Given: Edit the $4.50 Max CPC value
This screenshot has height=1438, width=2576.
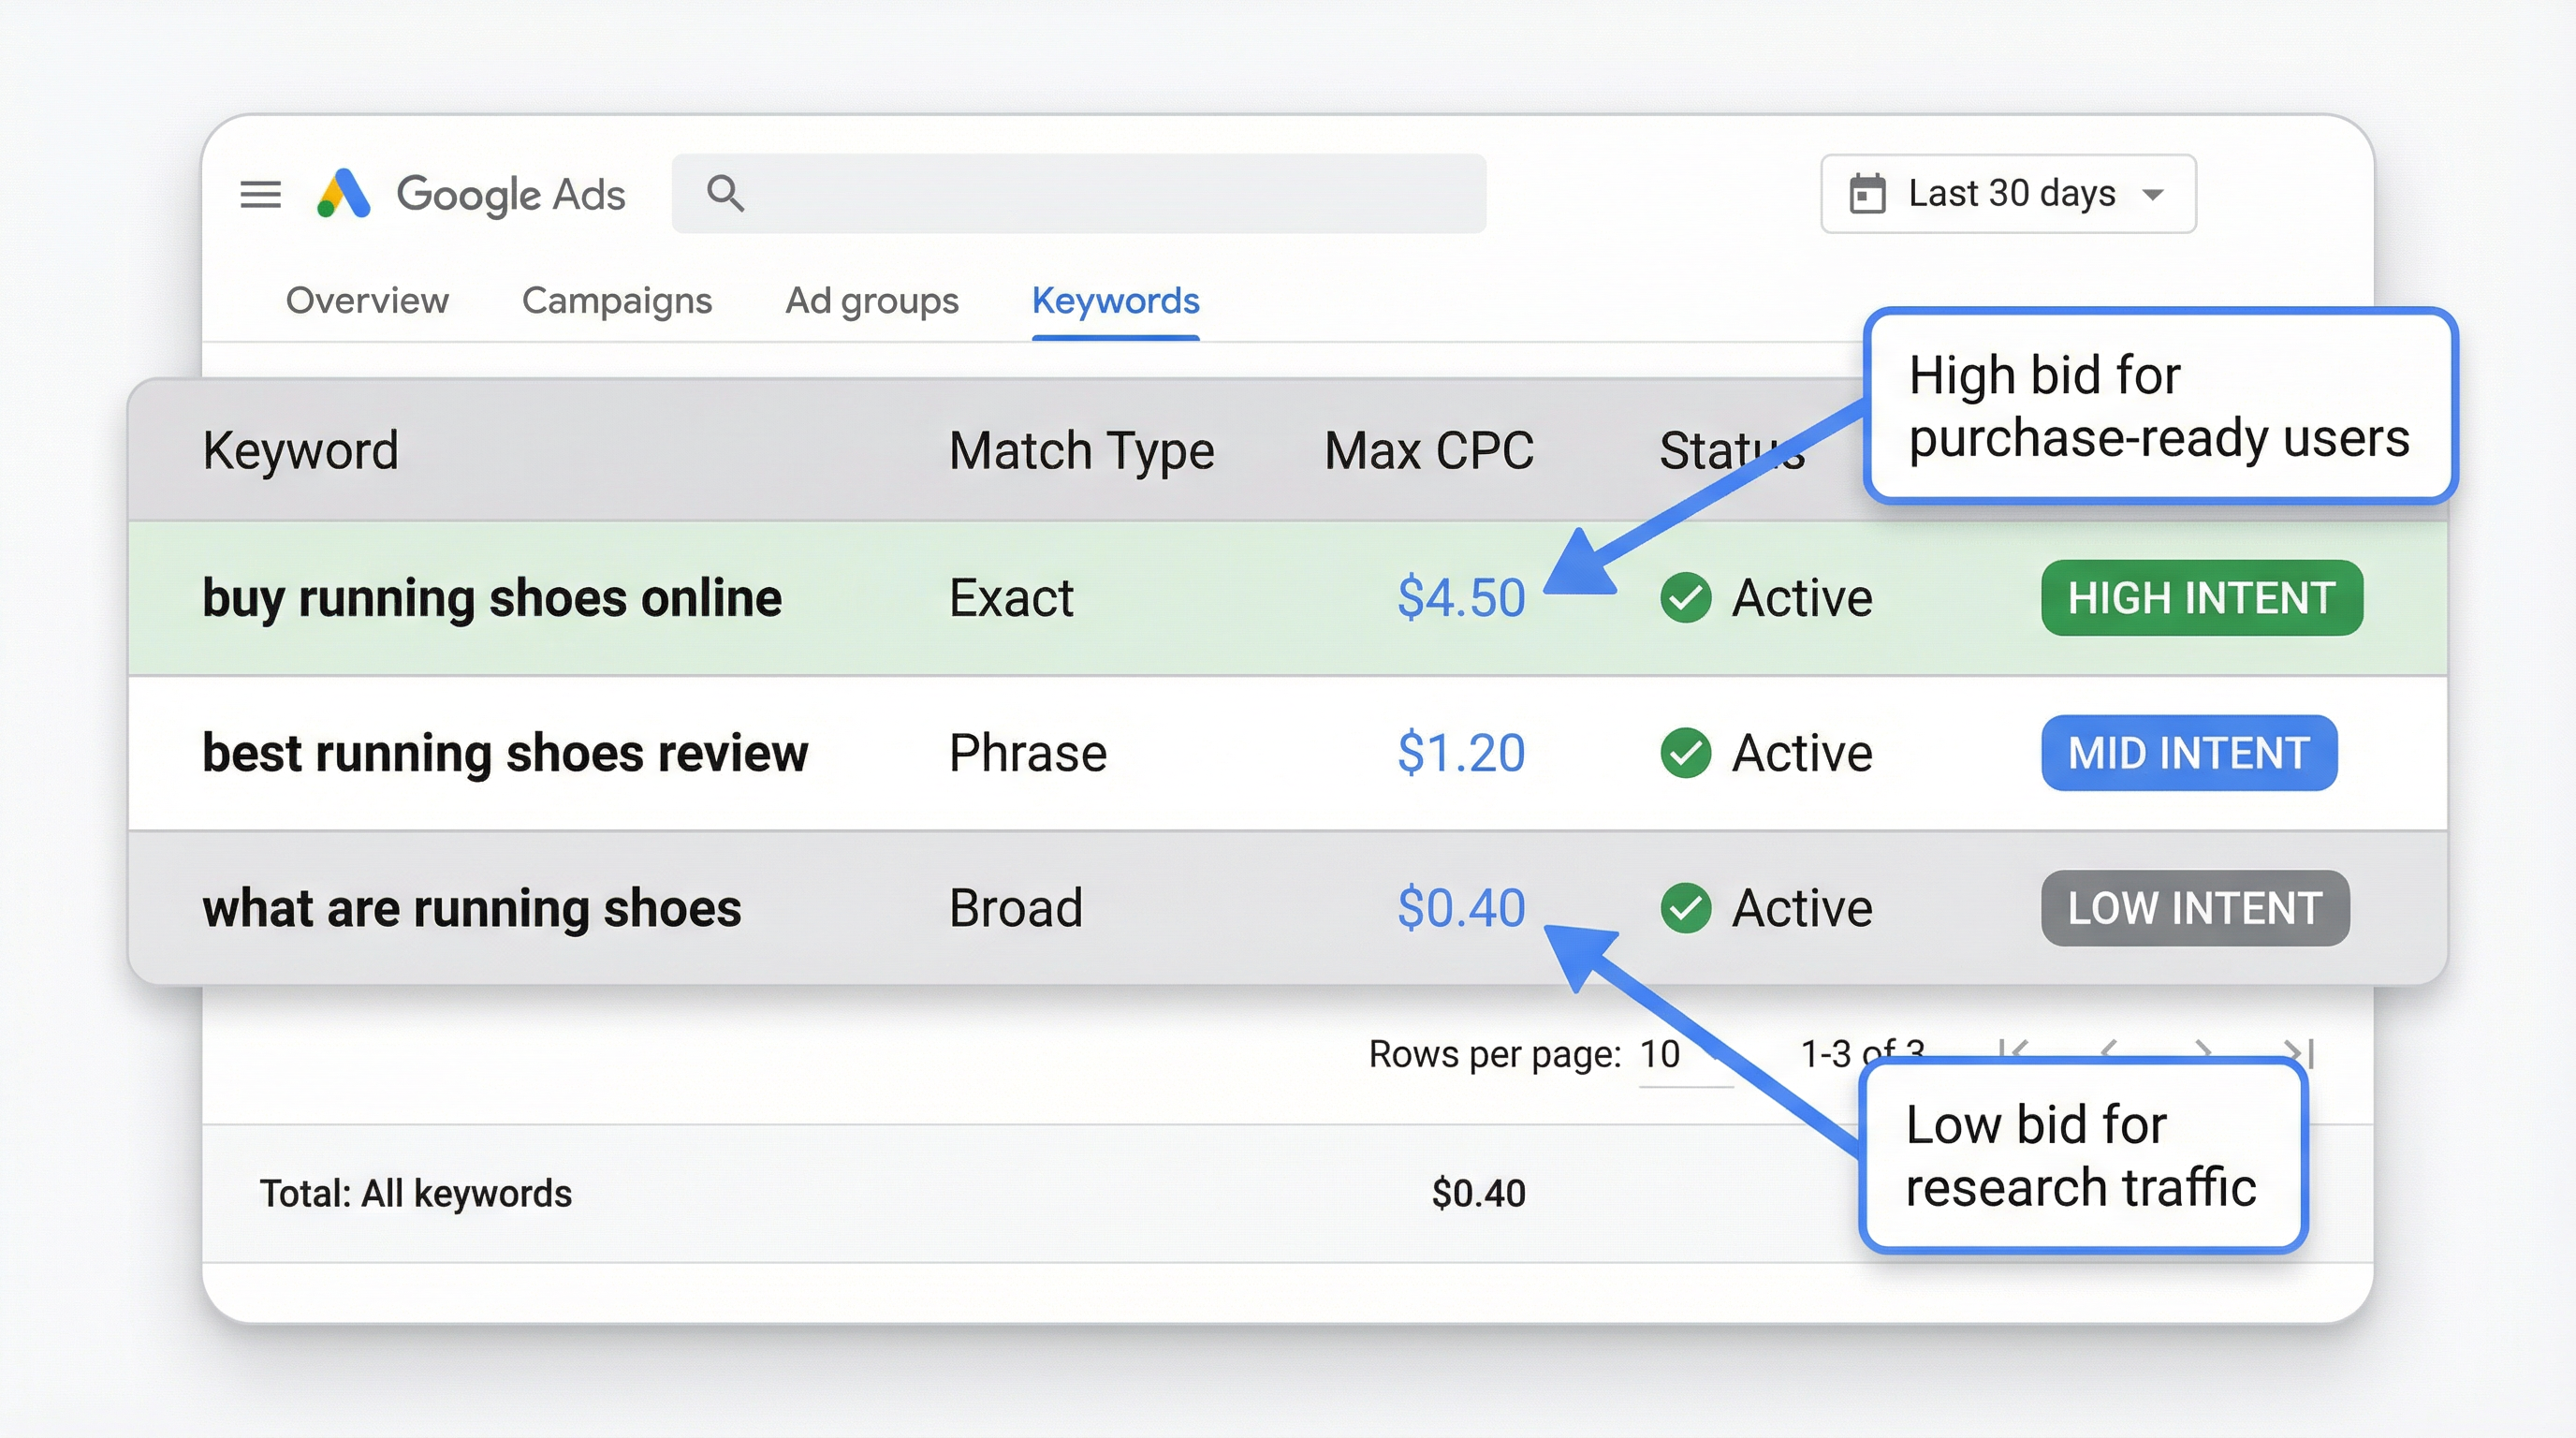Looking at the screenshot, I should click(1462, 598).
